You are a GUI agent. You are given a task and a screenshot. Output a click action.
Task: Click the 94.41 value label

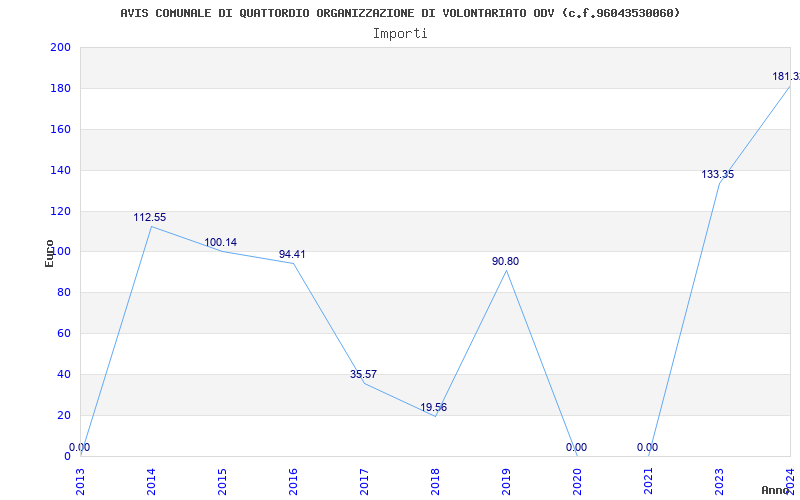pos(292,254)
